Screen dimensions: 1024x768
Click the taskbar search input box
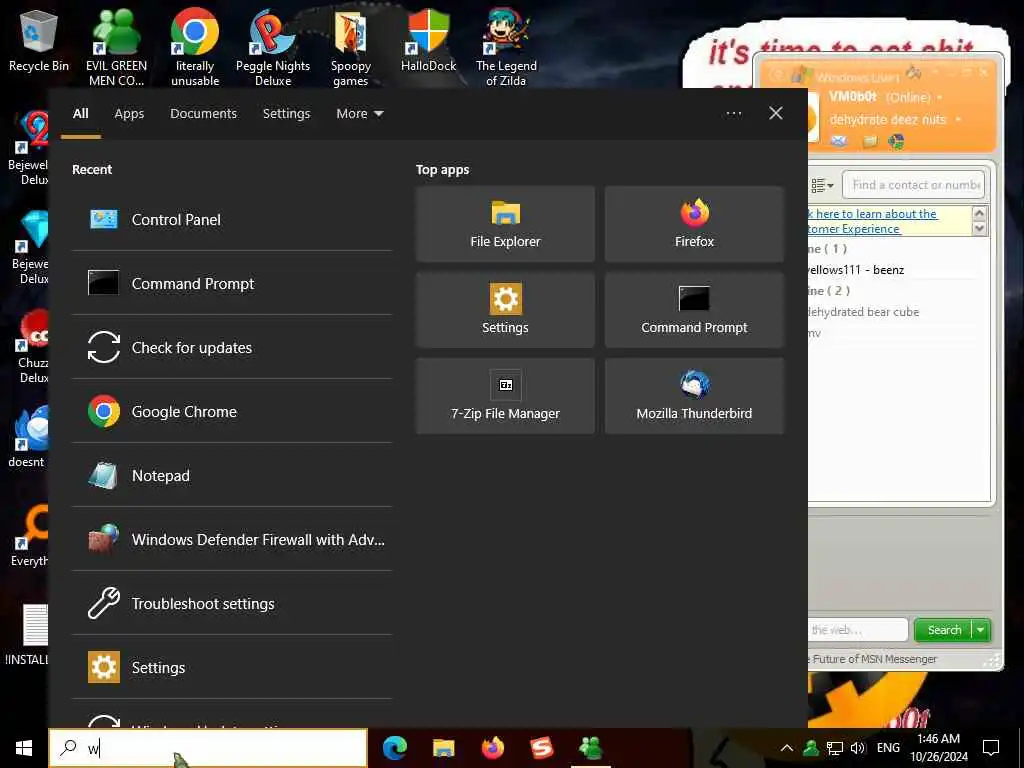pyautogui.click(x=208, y=748)
